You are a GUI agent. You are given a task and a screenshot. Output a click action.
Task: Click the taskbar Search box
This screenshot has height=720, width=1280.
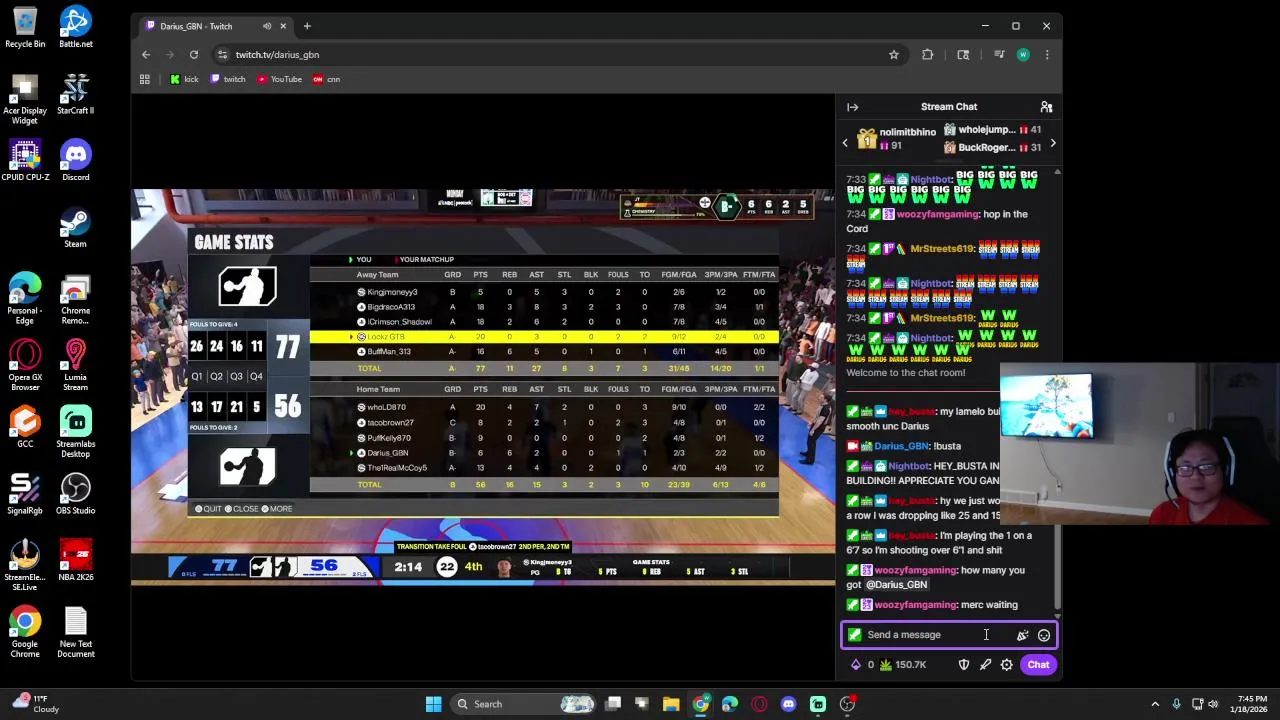point(525,704)
